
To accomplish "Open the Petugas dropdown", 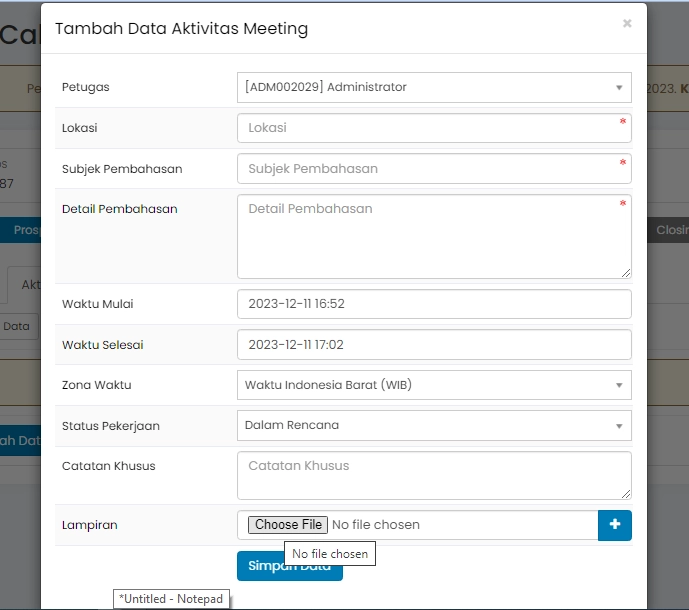I will tap(434, 87).
